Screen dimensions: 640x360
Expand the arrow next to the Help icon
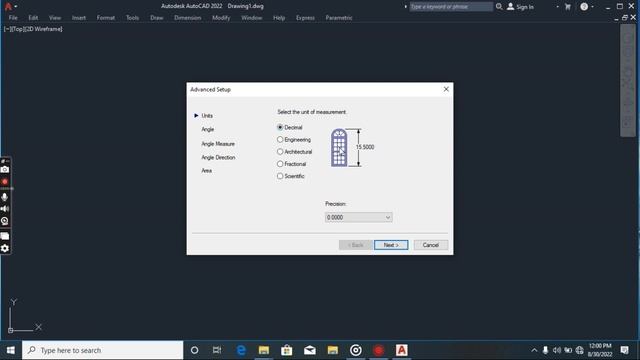(592, 7)
